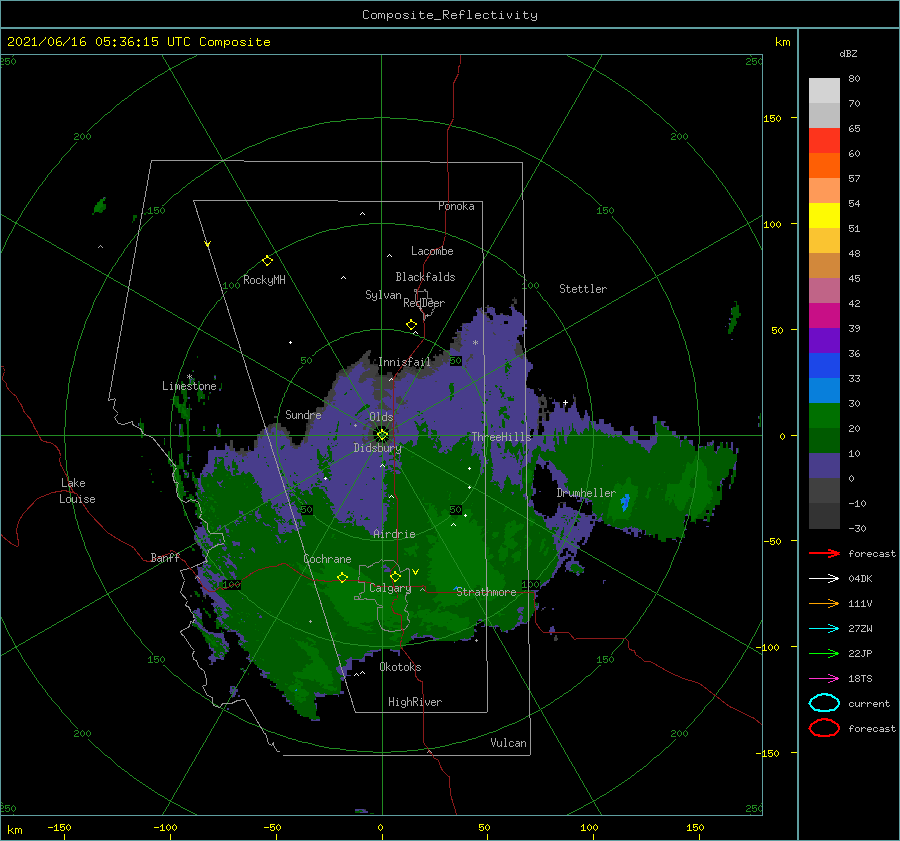Click the cyan 'current' ellipse legend icon

[x=824, y=703]
